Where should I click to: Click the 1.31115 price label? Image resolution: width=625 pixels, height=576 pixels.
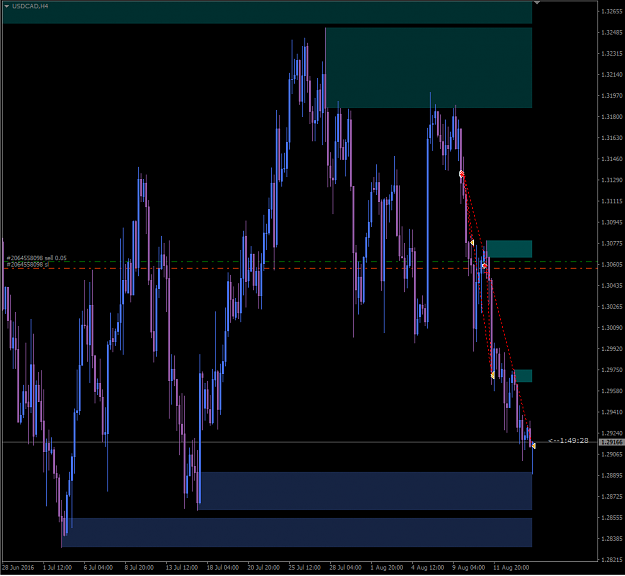[612, 201]
